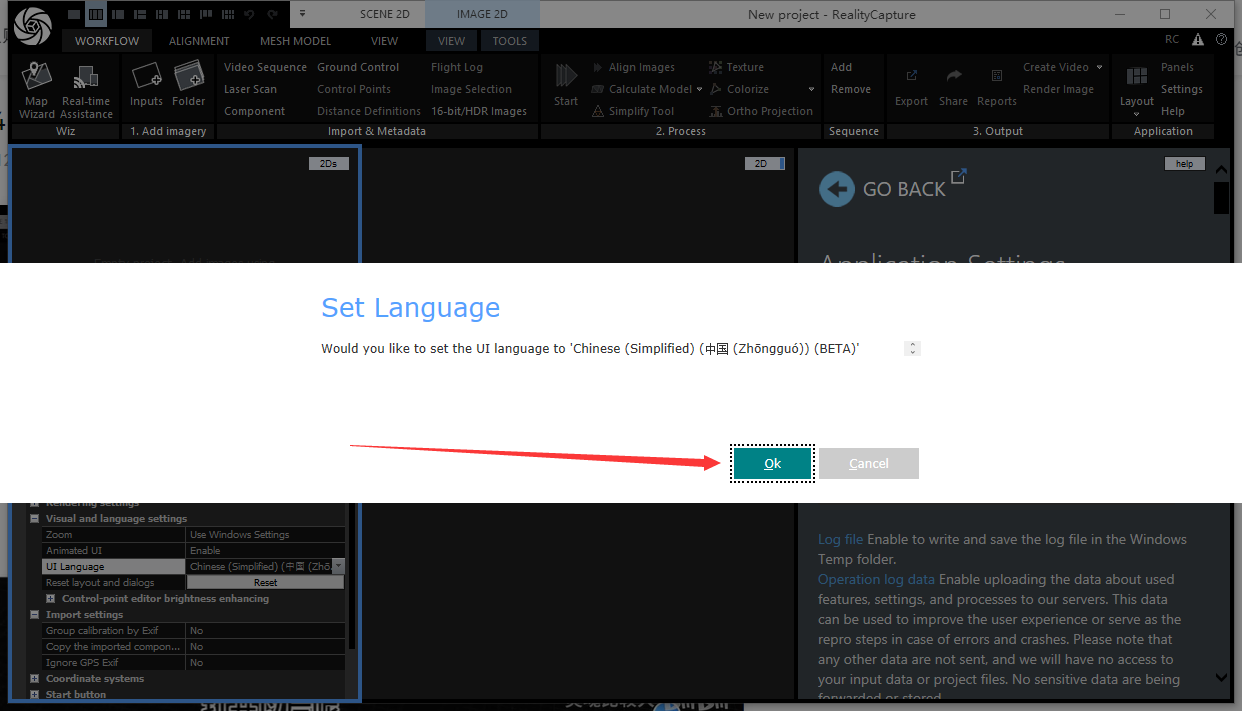Screen dimensions: 1242x711
Task: Click the Zoom setting value field
Action: (266, 535)
